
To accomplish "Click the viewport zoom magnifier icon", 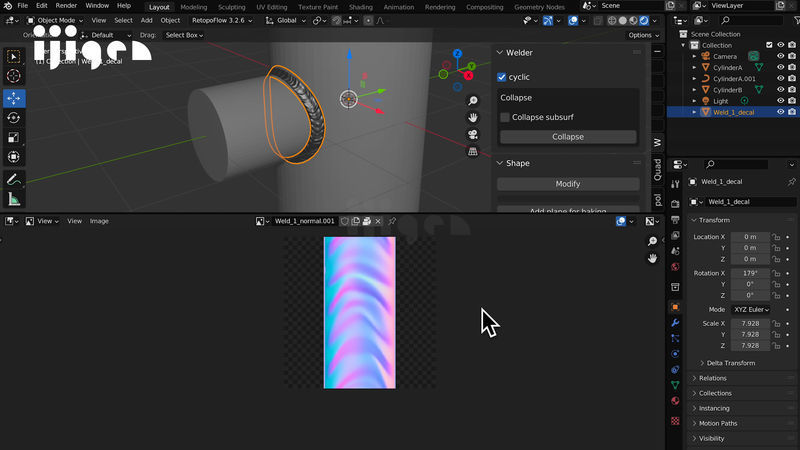I will (473, 101).
